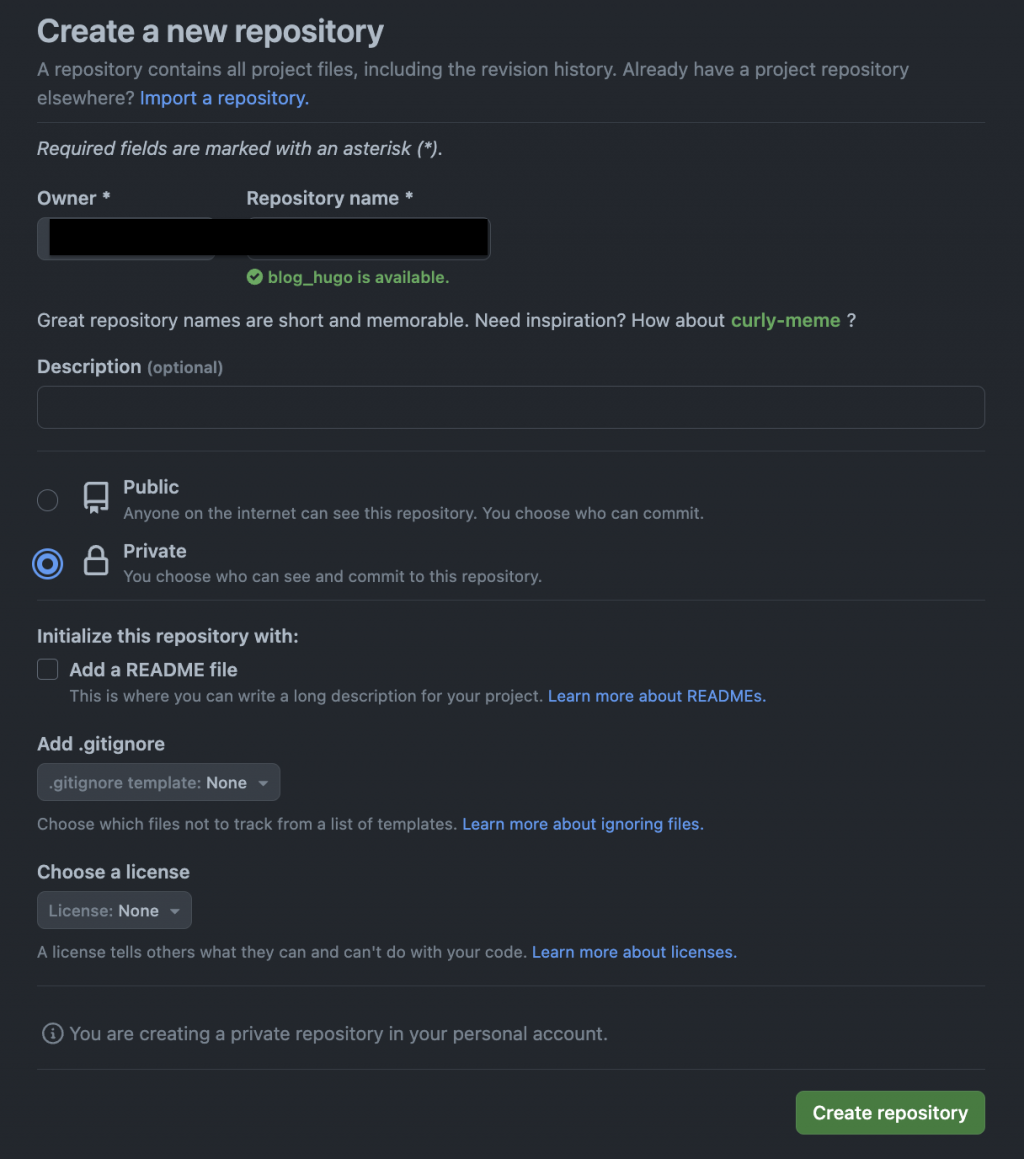Image resolution: width=1024 pixels, height=1159 pixels.
Task: Click the Add a README file label
Action: click(153, 670)
